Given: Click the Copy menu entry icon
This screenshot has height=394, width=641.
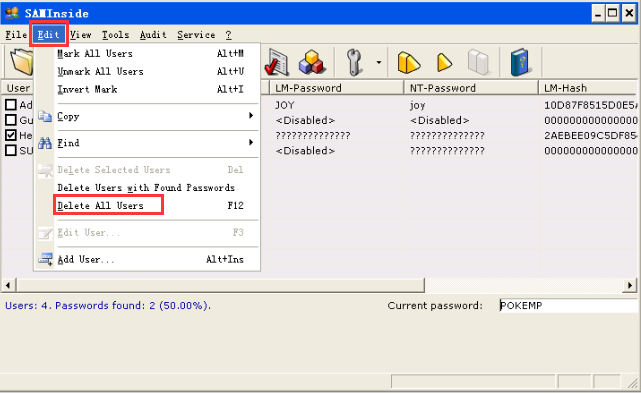Looking at the screenshot, I should pyautogui.click(x=45, y=116).
